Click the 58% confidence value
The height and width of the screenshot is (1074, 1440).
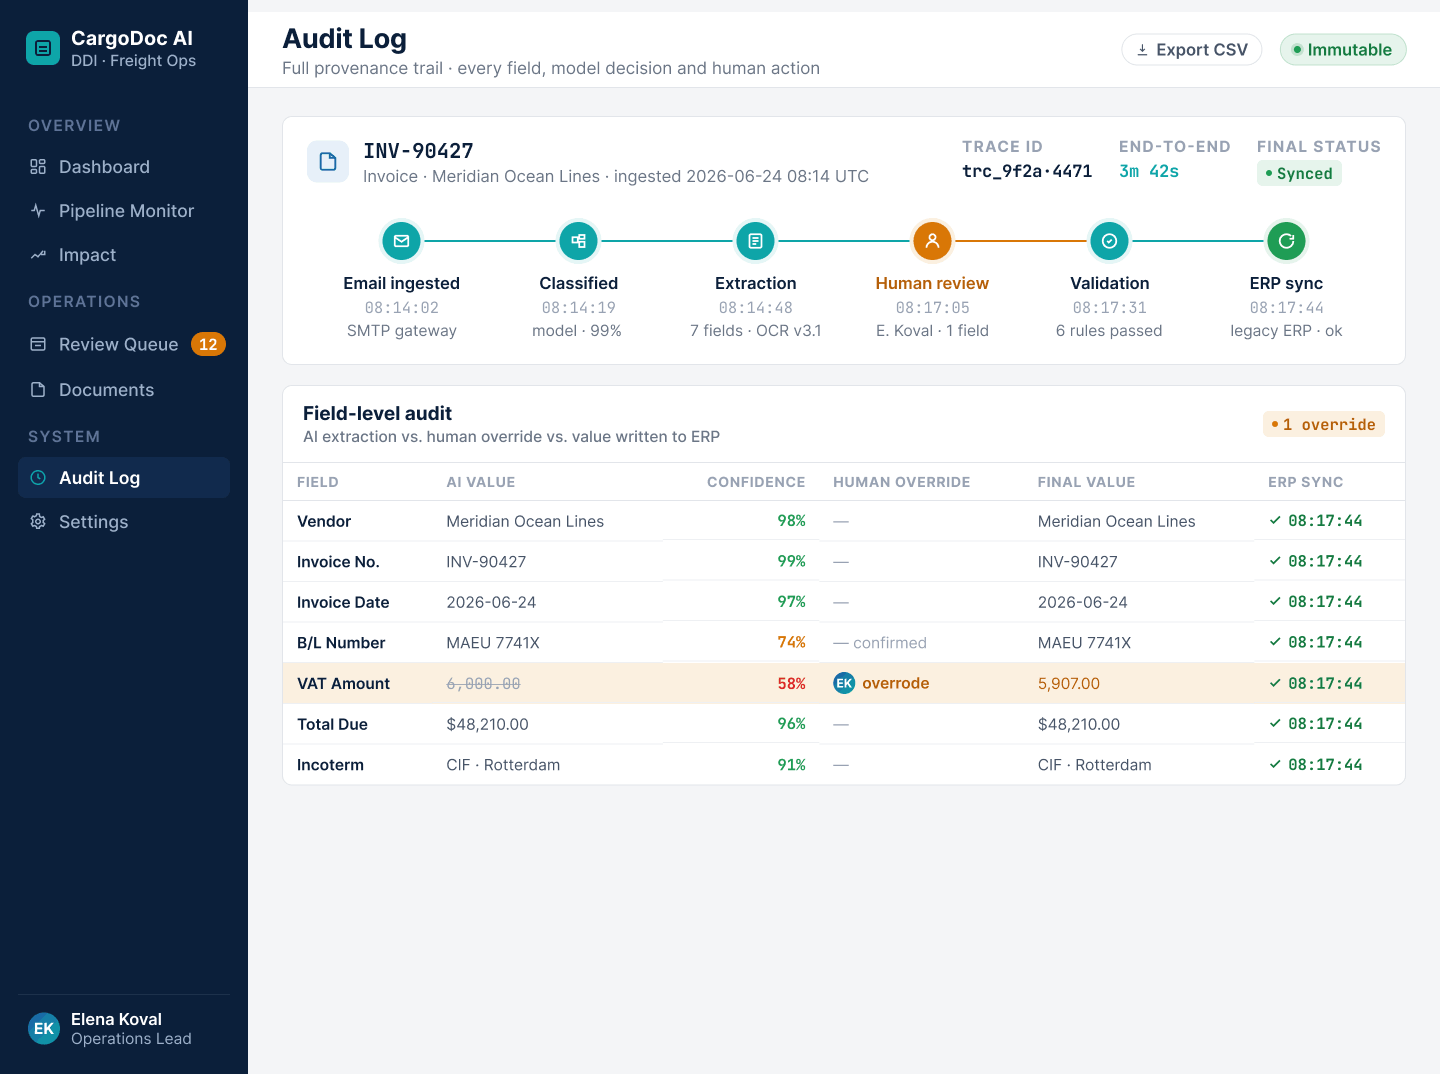coord(792,683)
